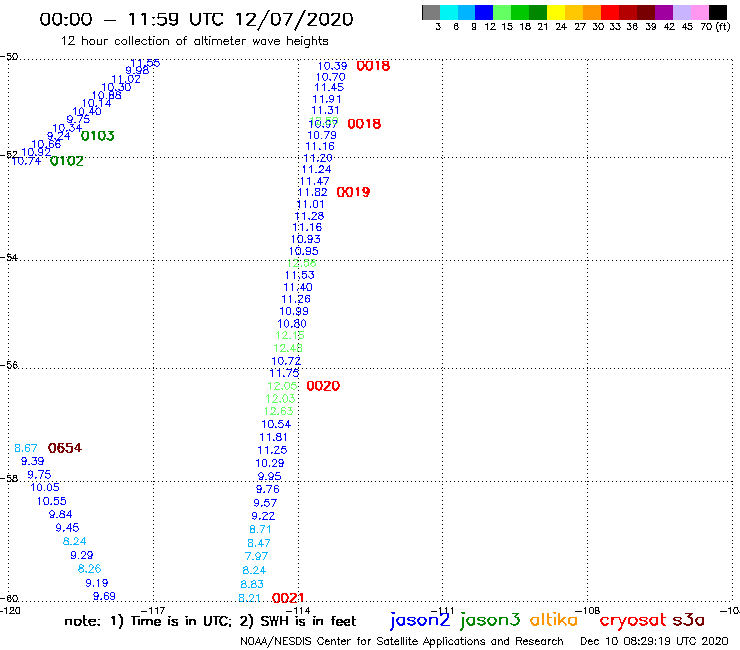Click longitude axis label -117
The width and height of the screenshot is (740, 650).
(153, 610)
